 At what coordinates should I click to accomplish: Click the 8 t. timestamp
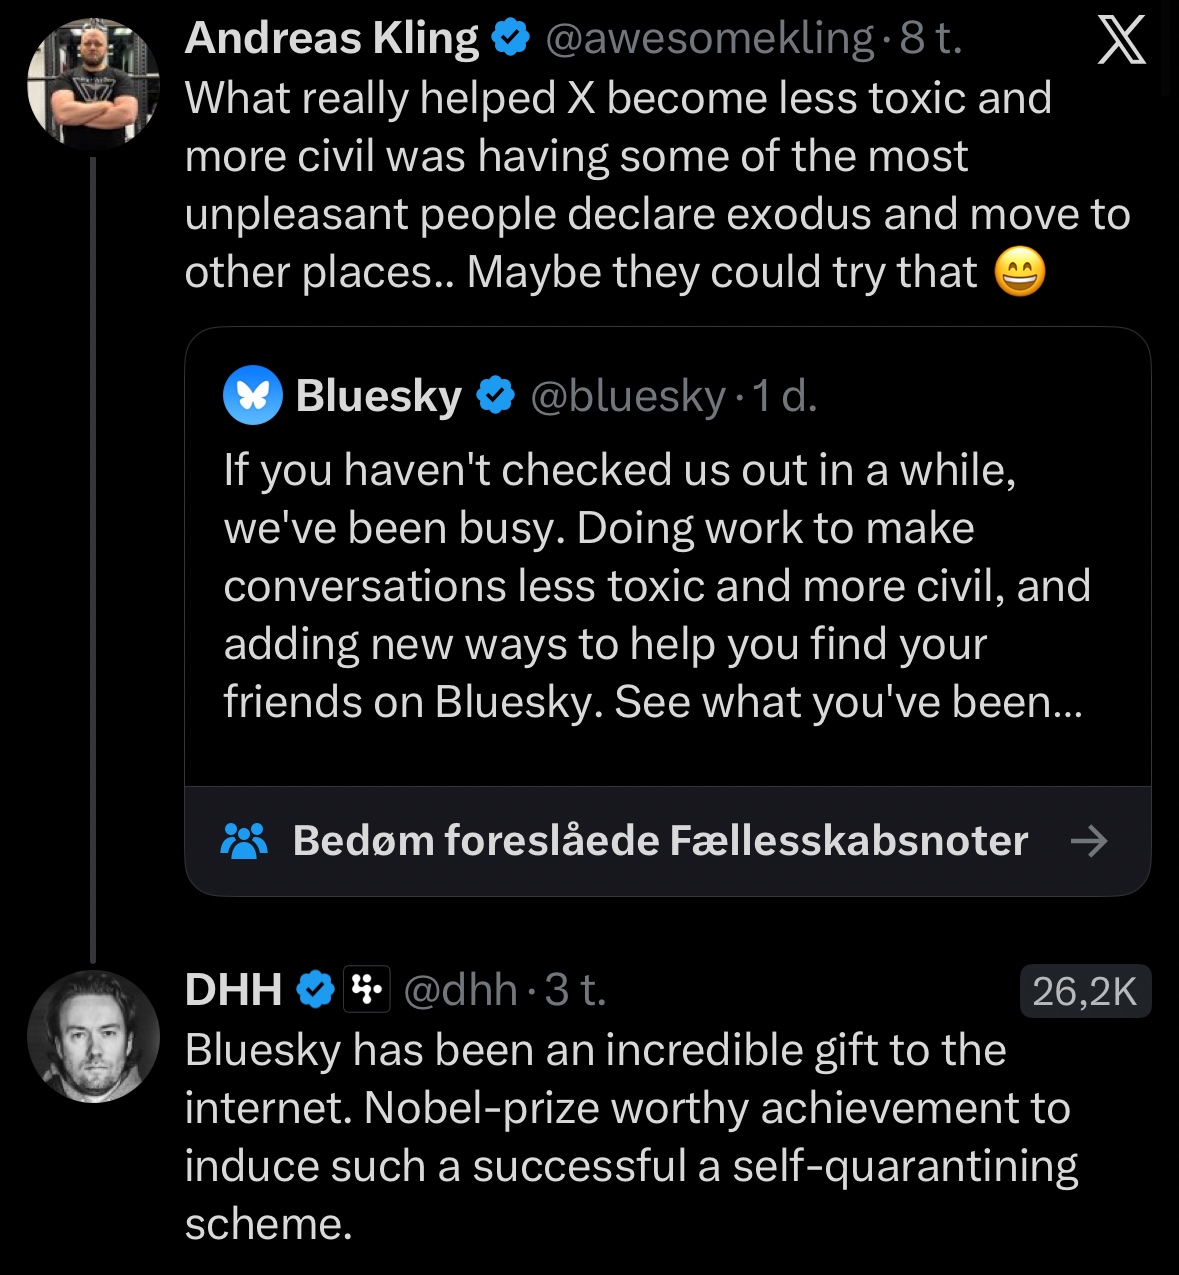click(930, 39)
